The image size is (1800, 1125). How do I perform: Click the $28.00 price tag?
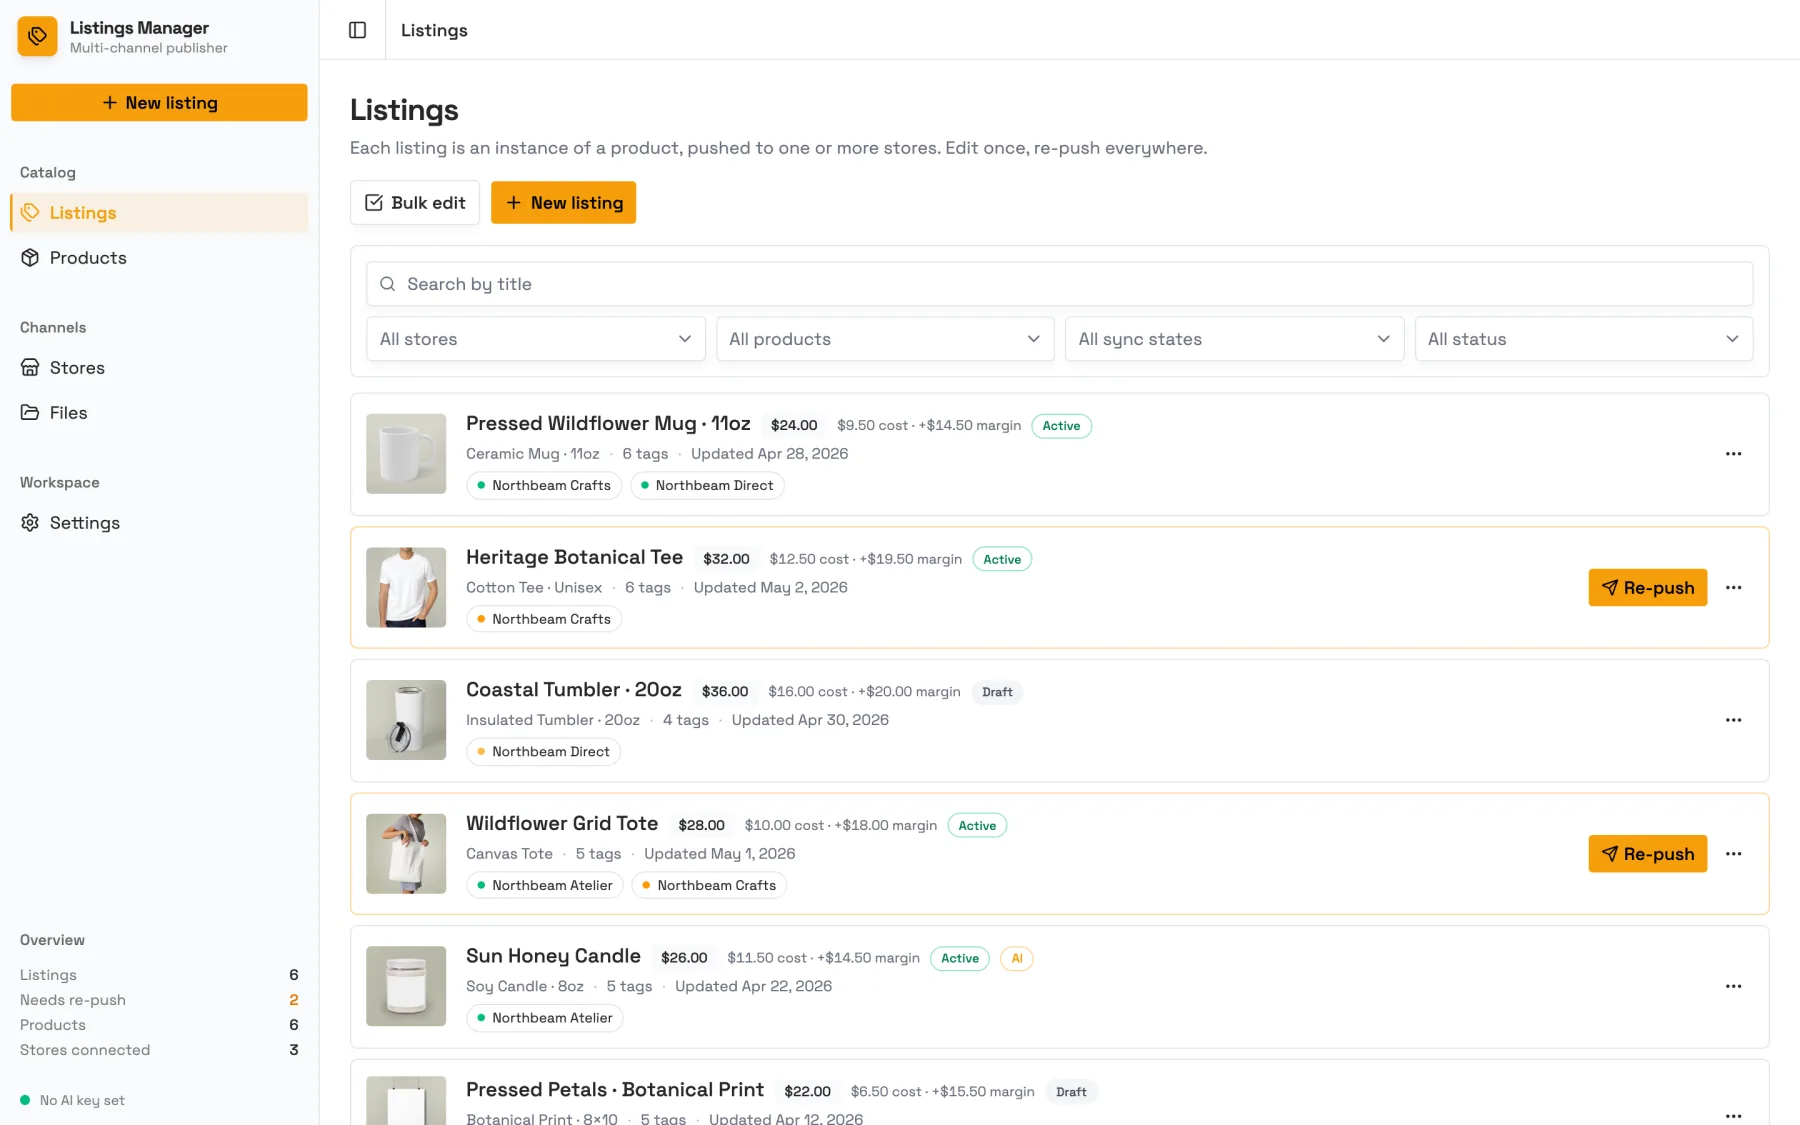[x=701, y=826]
